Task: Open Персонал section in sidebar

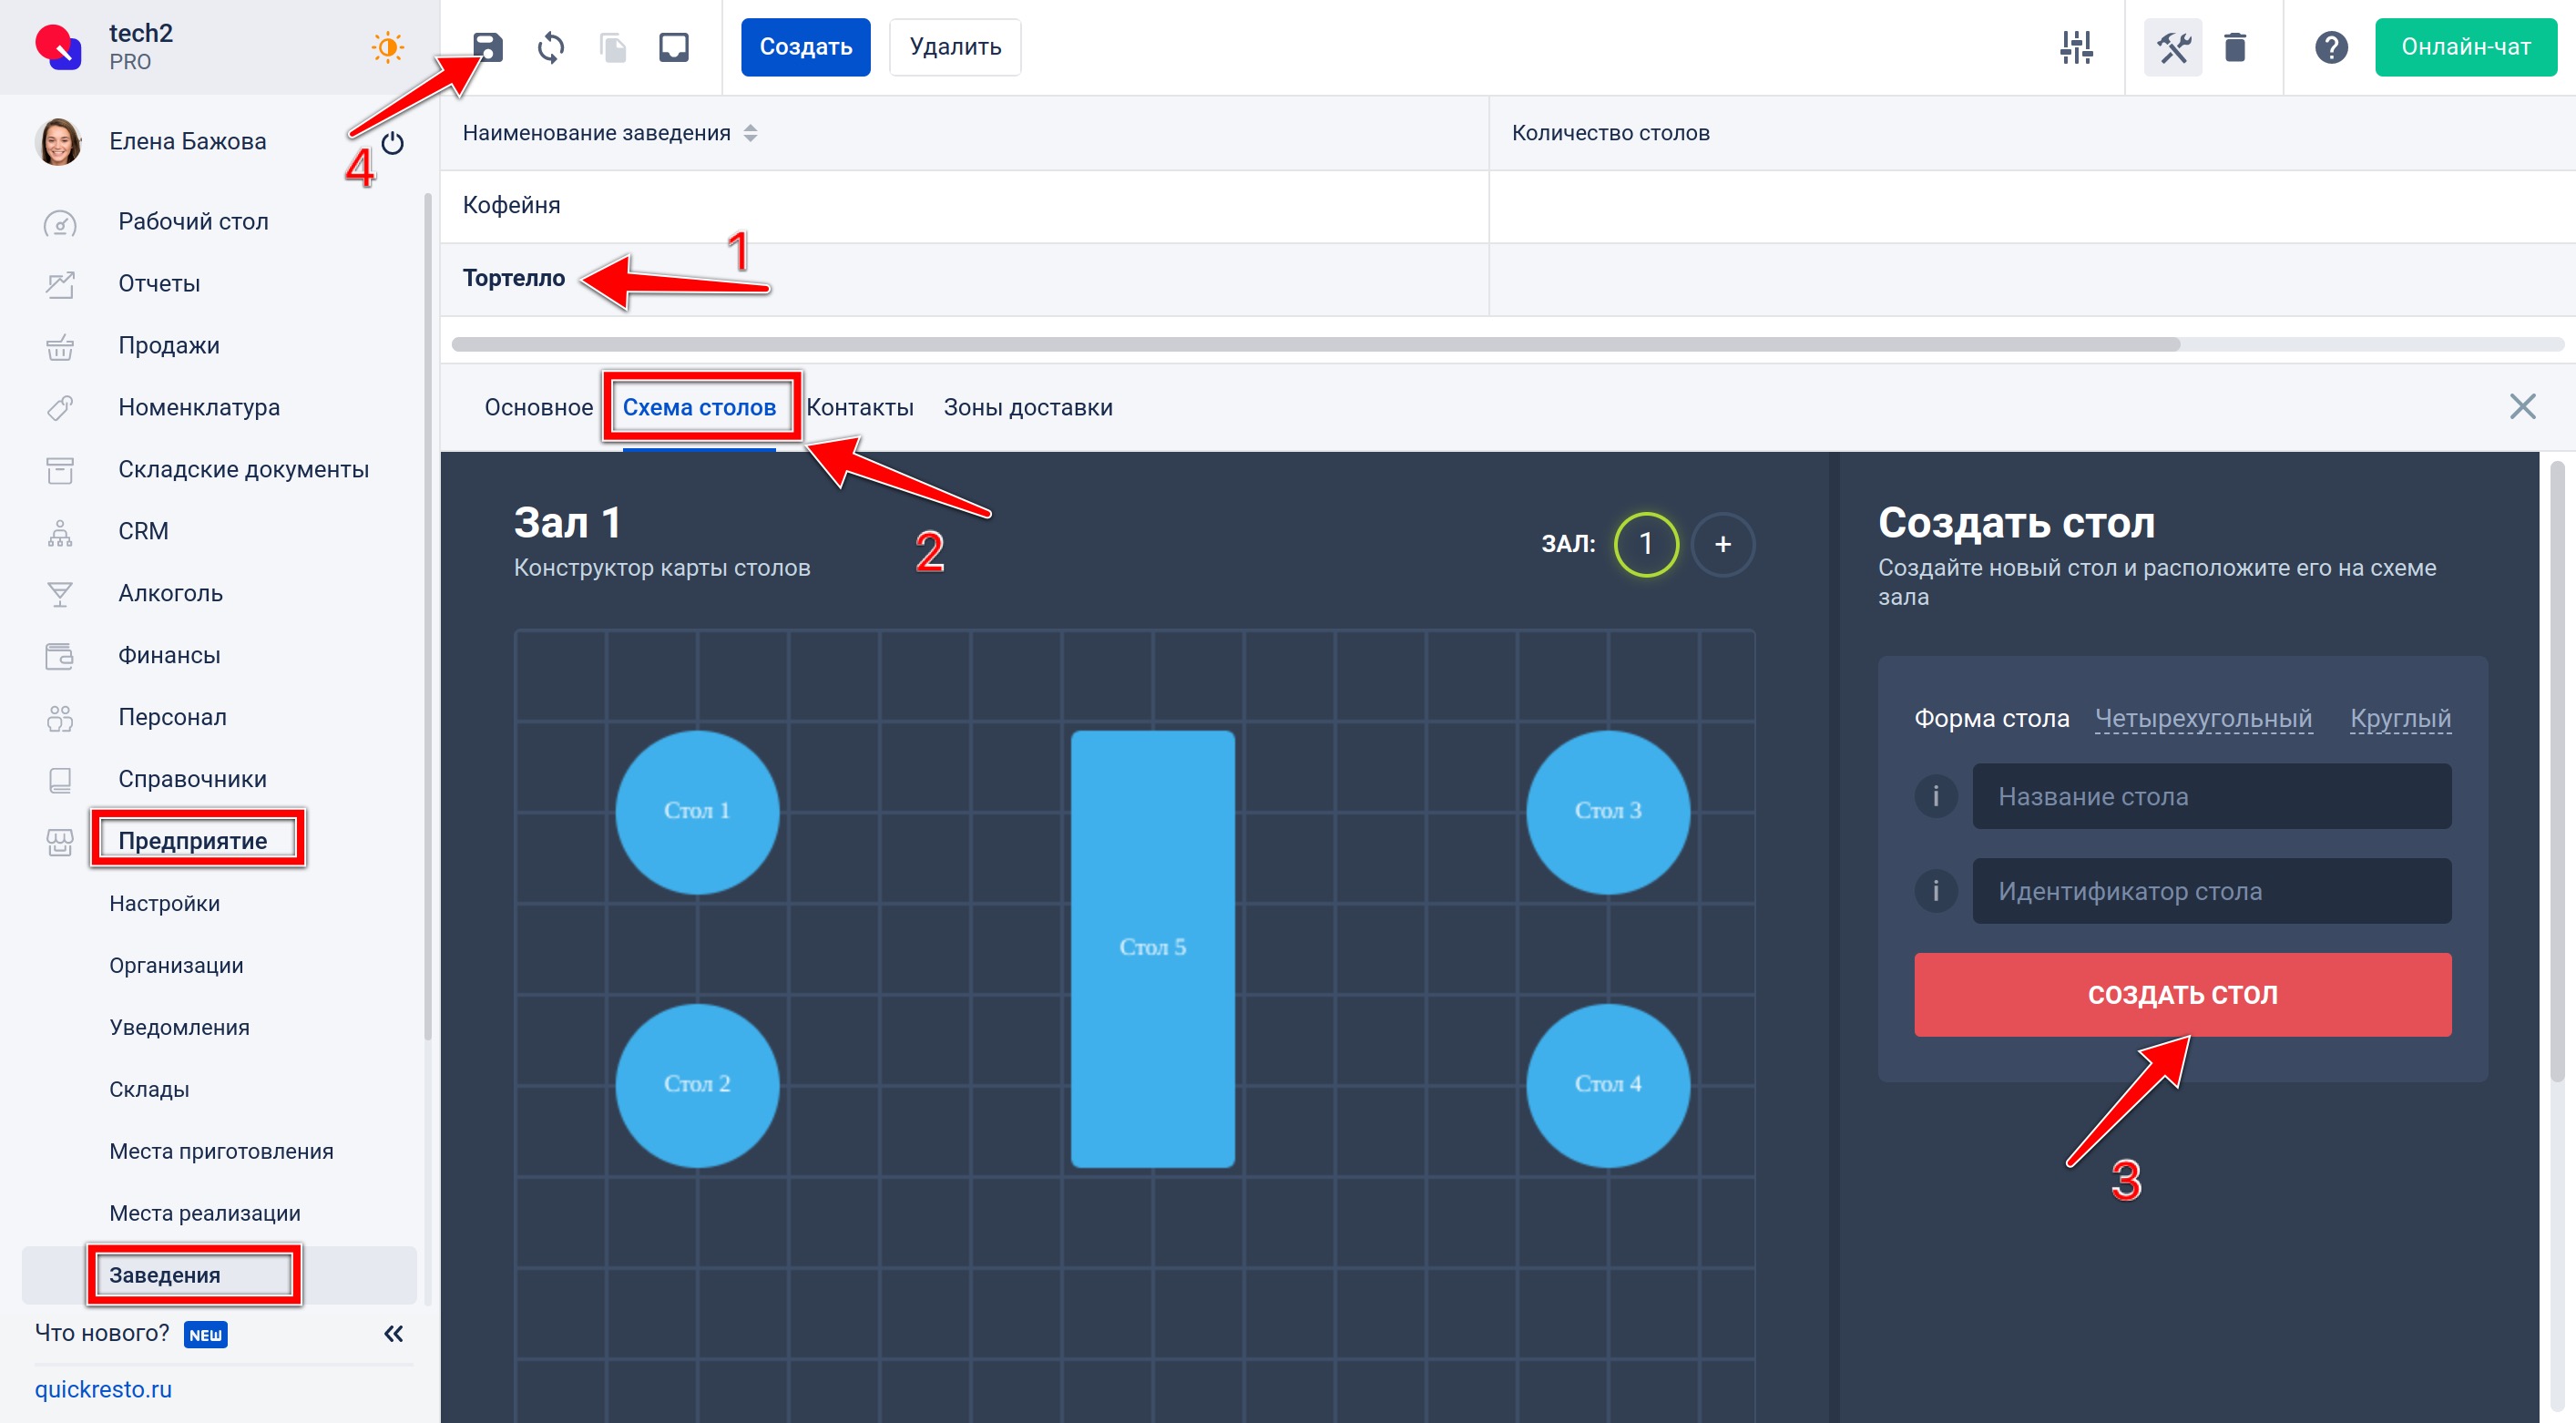Action: point(172,717)
